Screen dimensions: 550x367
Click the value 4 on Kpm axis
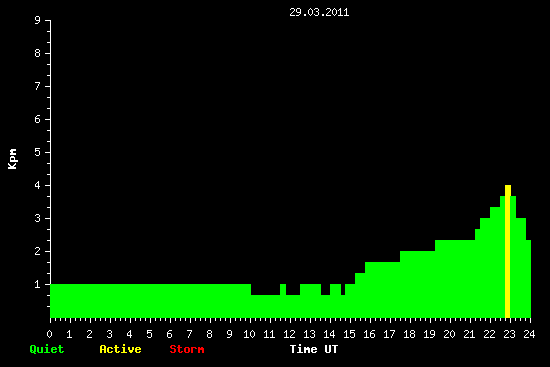point(38,185)
